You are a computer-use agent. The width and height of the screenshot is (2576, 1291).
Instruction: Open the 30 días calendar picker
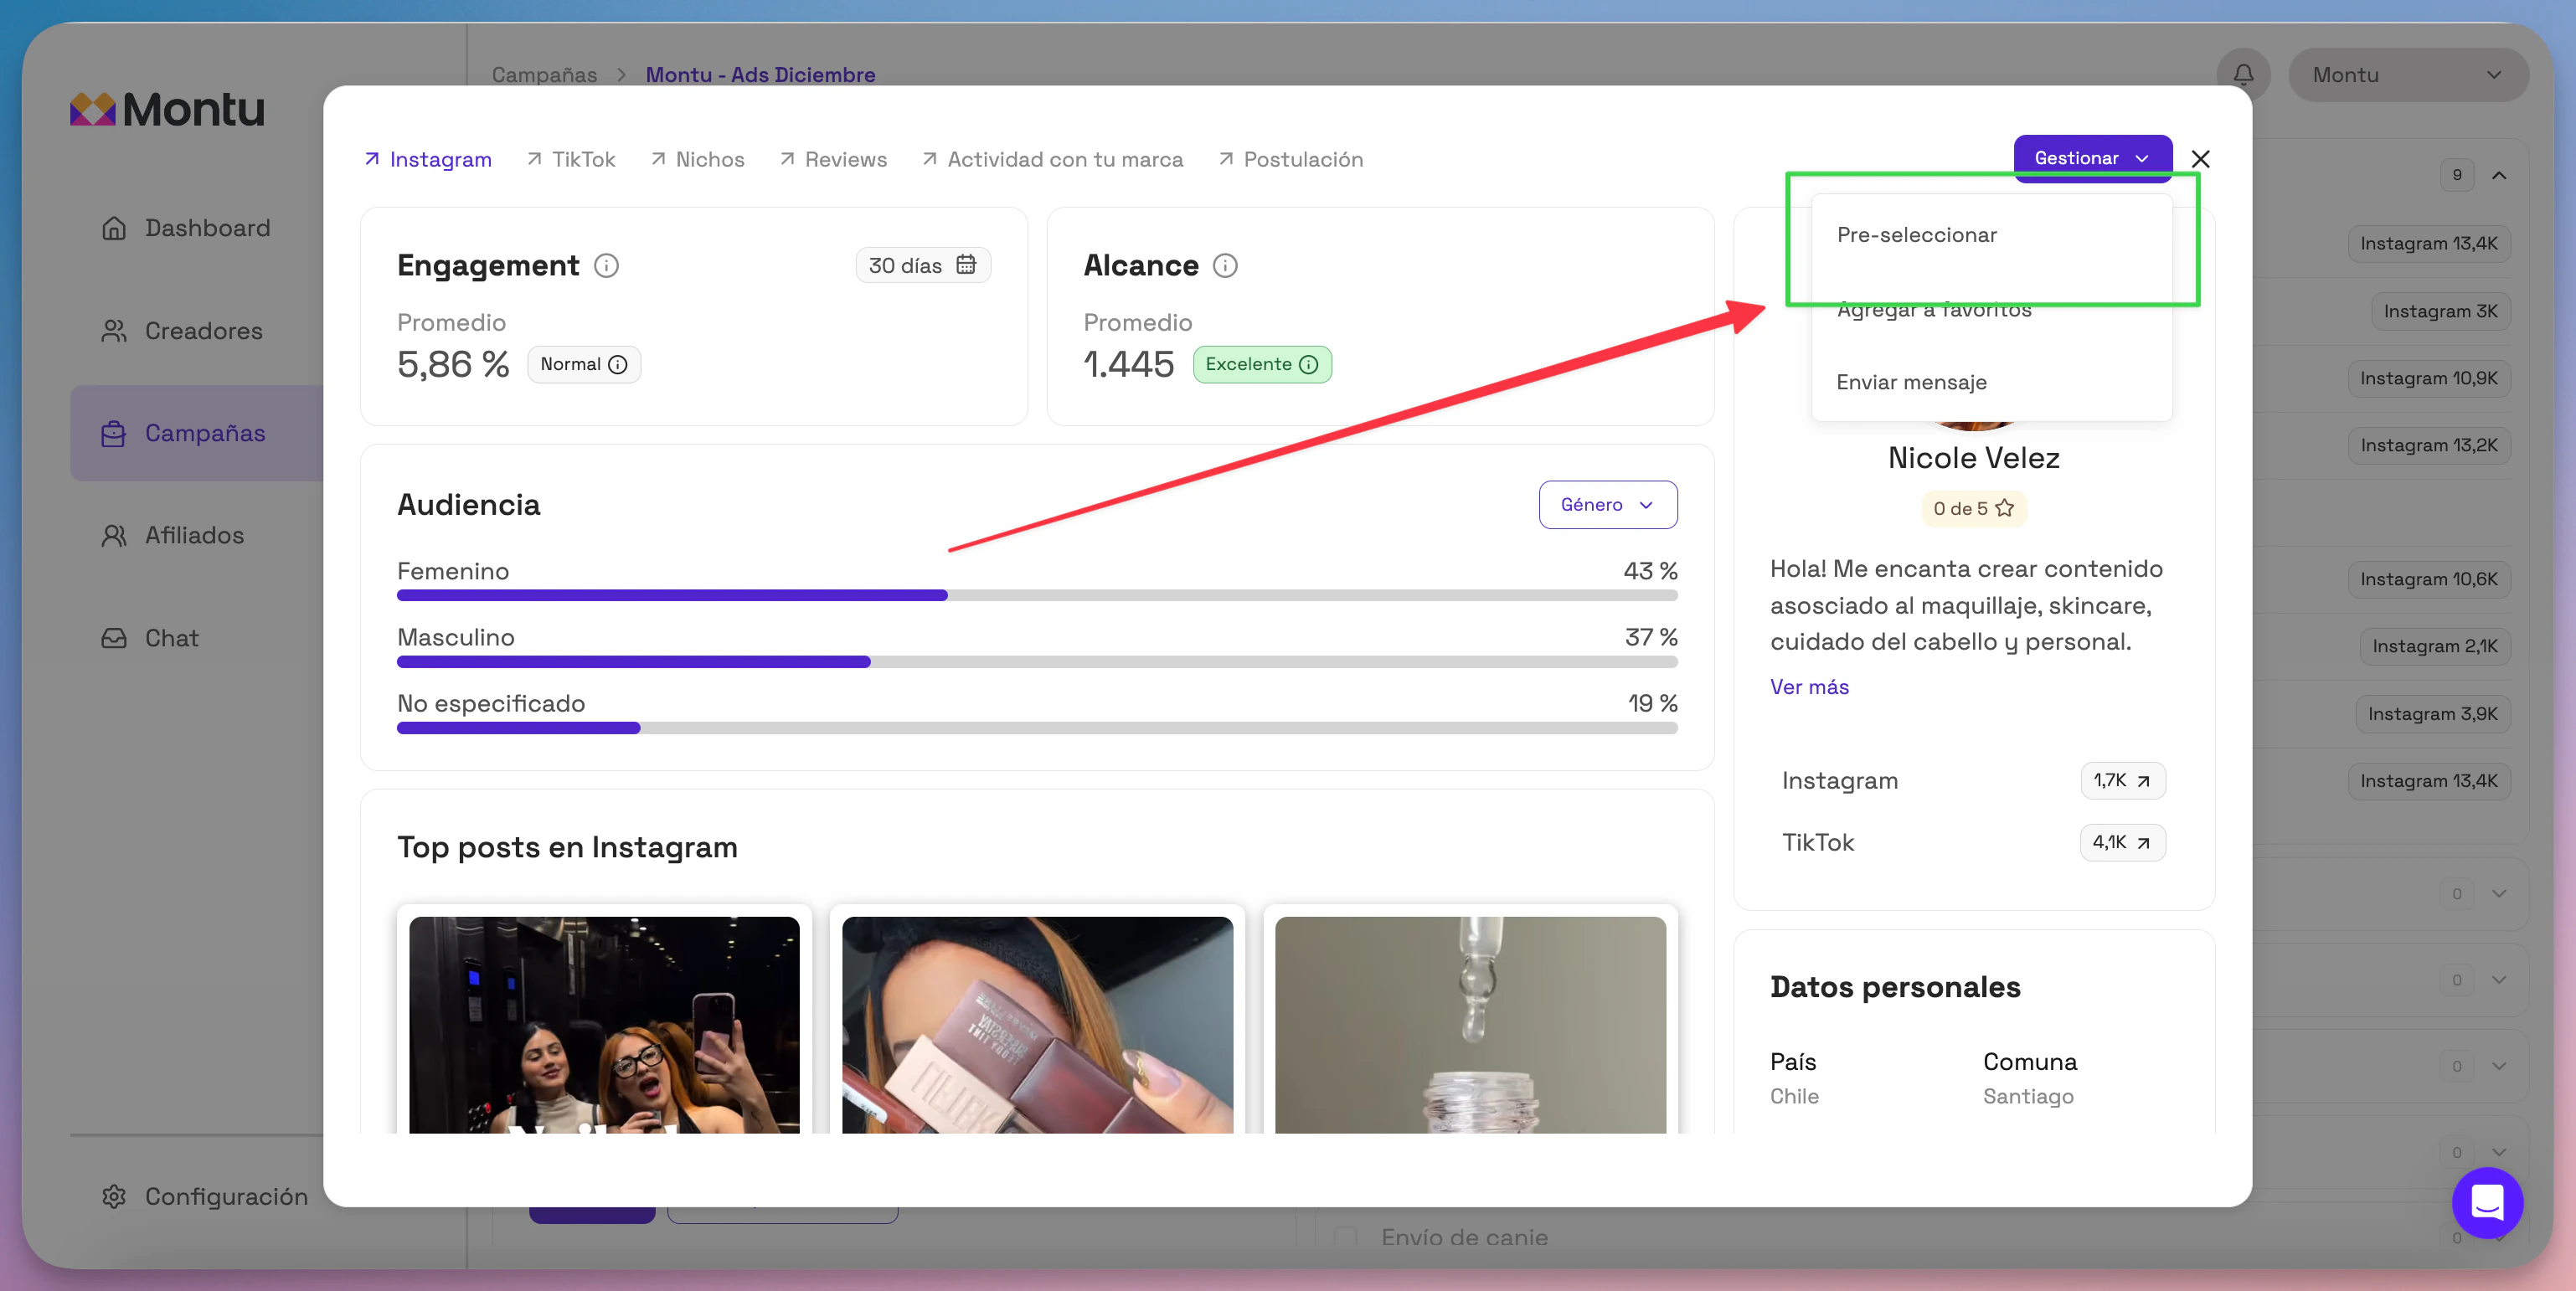[923, 265]
